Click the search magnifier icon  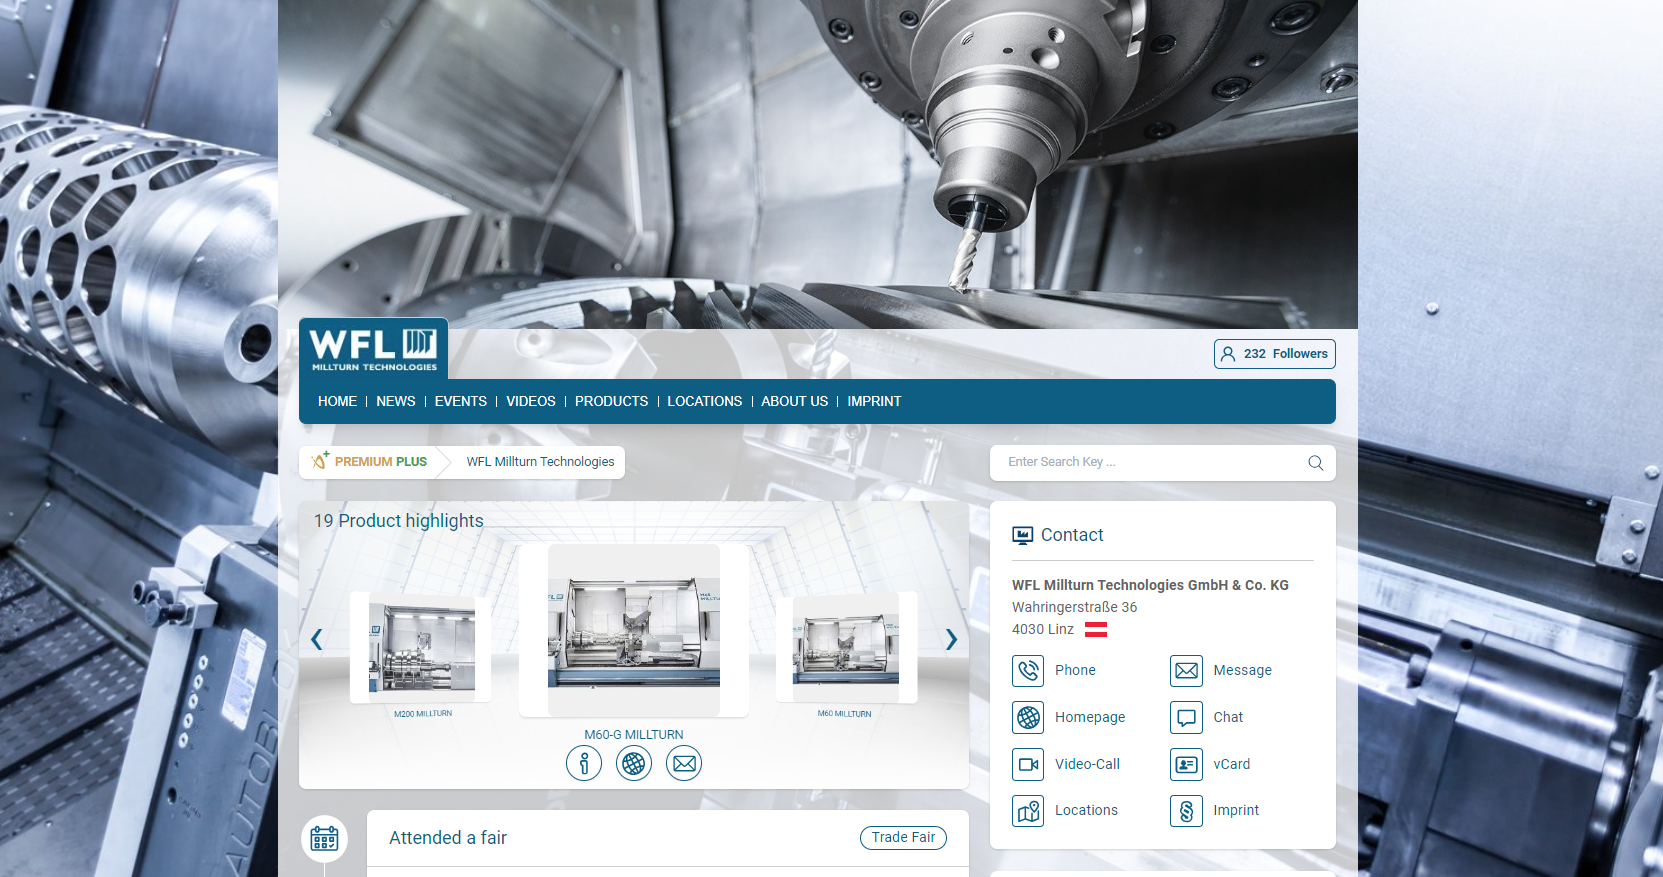1315,463
